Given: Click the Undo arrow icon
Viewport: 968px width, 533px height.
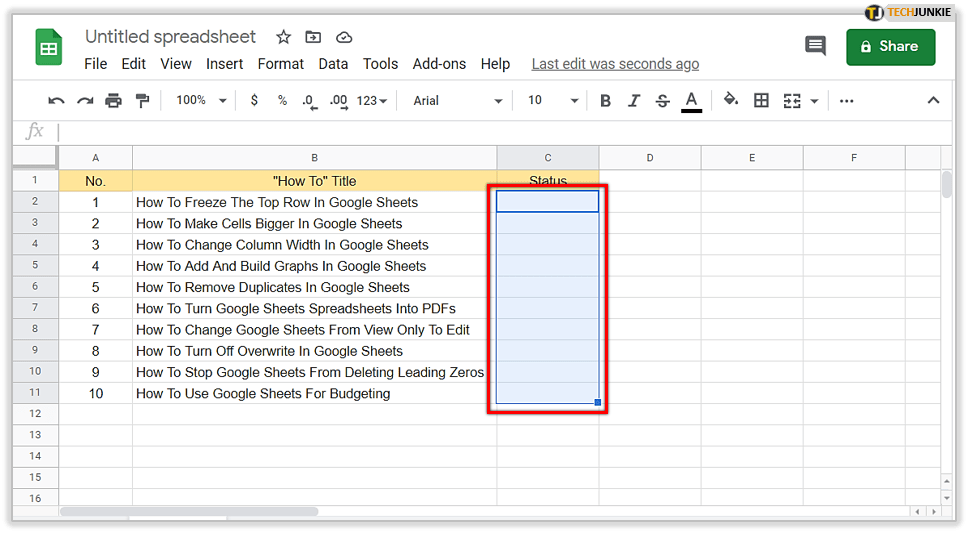Looking at the screenshot, I should pos(57,100).
